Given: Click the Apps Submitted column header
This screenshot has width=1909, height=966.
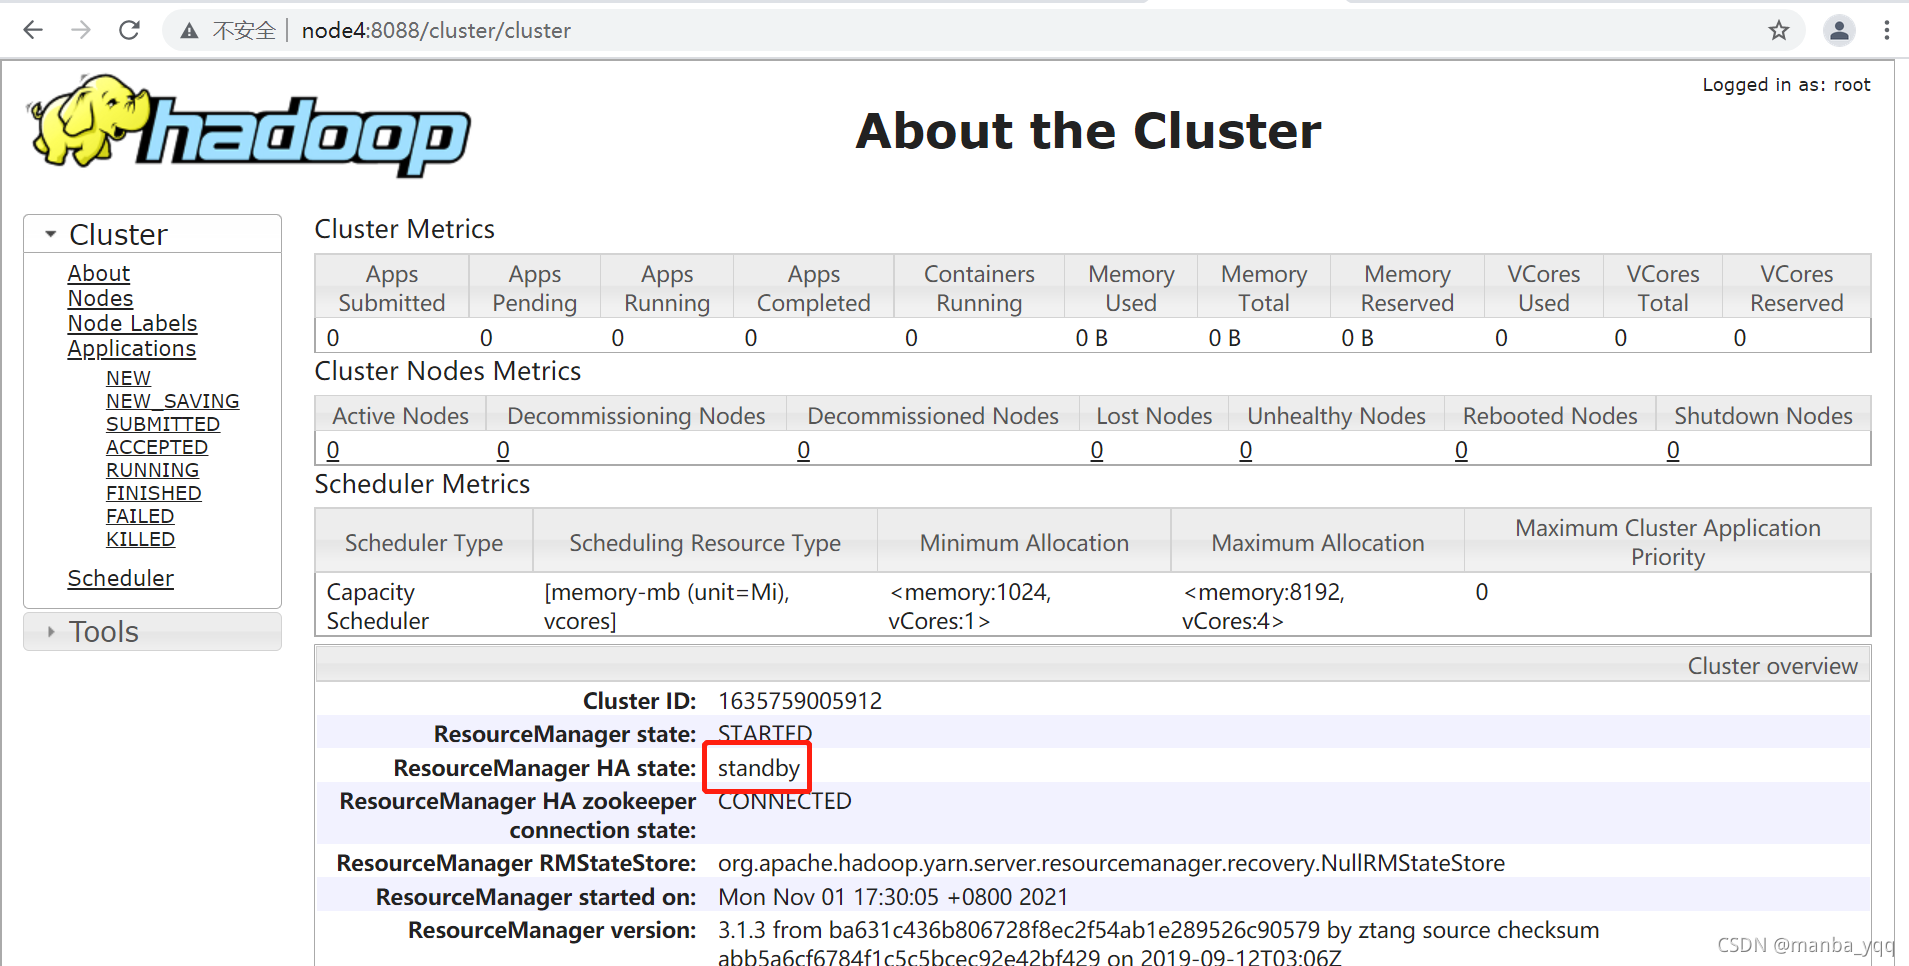Looking at the screenshot, I should (392, 288).
